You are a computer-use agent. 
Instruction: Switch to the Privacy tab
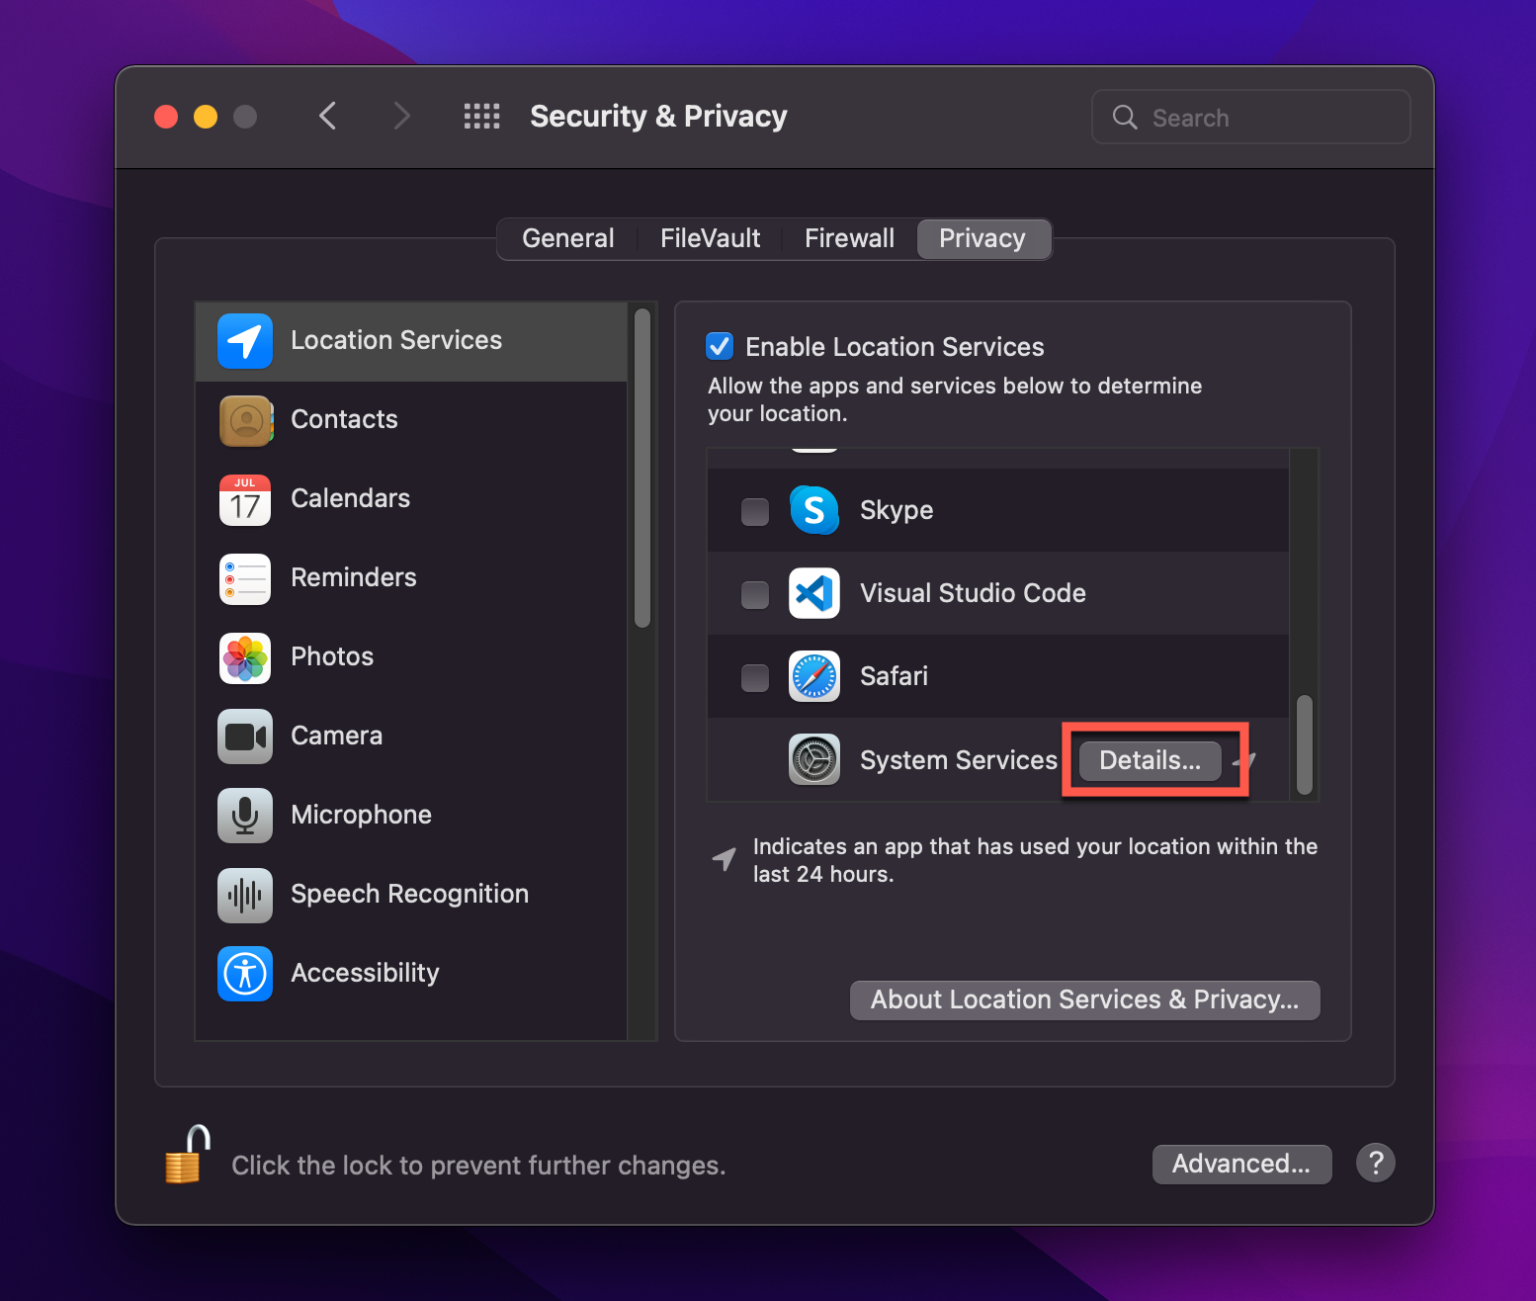tap(982, 238)
